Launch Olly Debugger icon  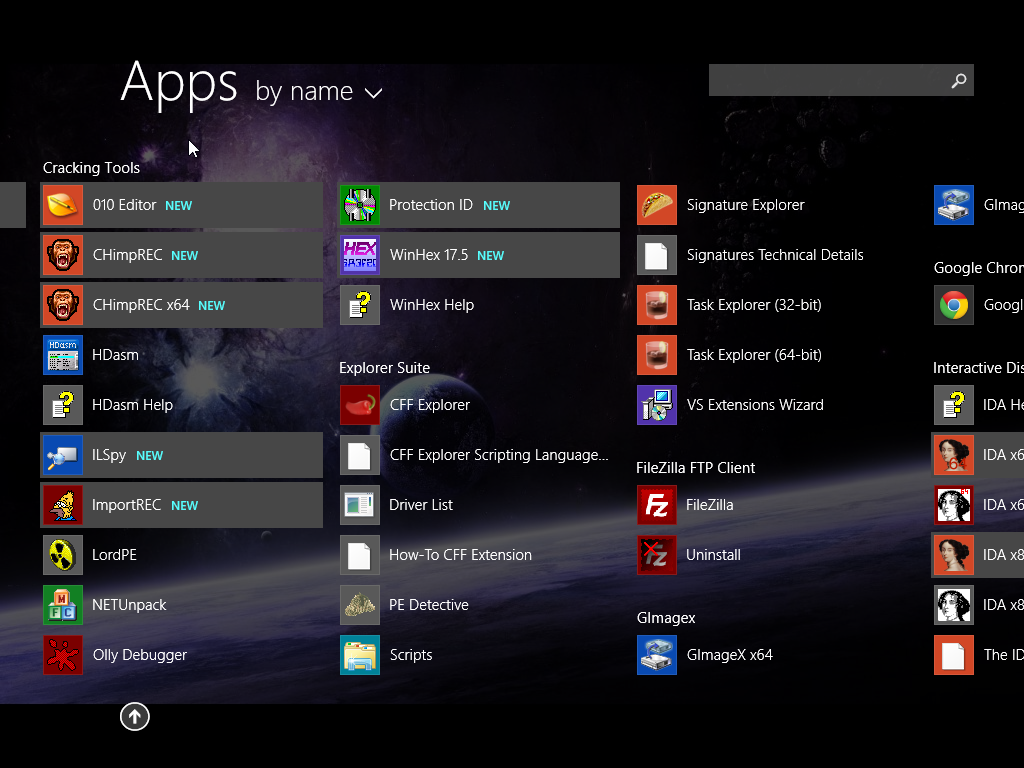(x=63, y=655)
